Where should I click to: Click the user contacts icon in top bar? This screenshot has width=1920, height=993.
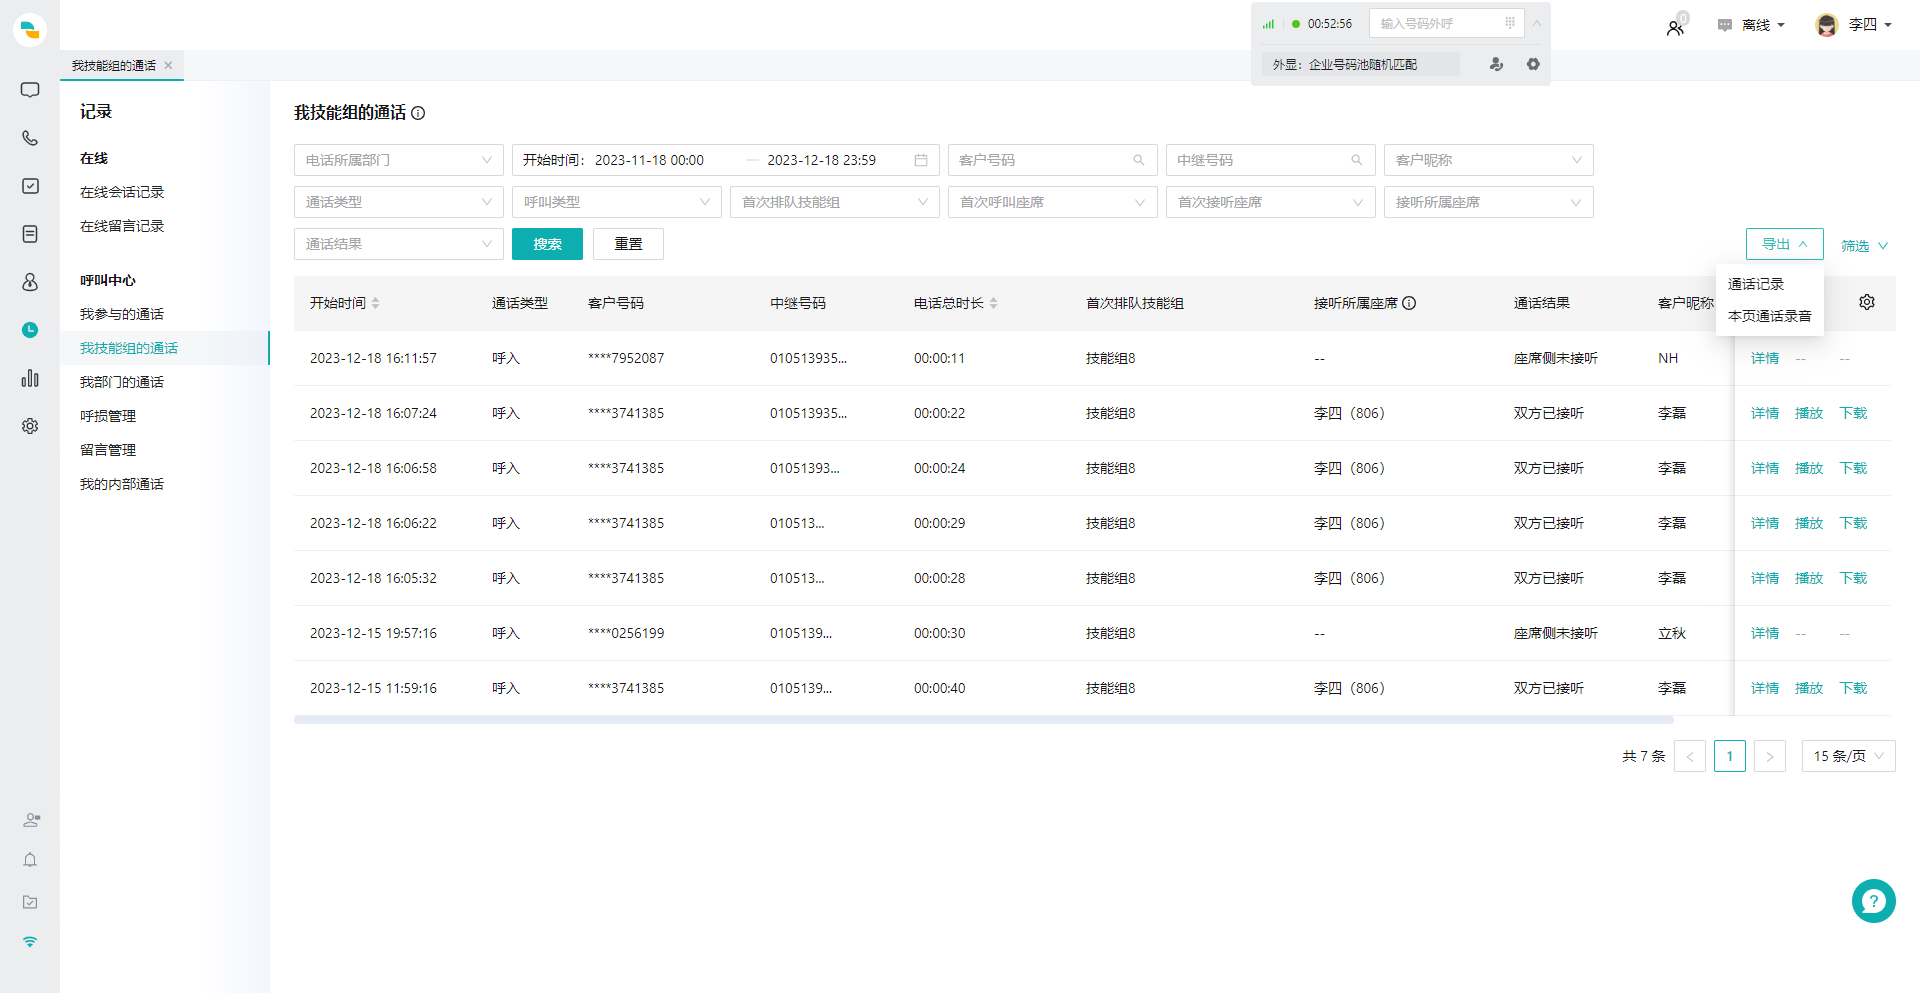tap(1675, 28)
